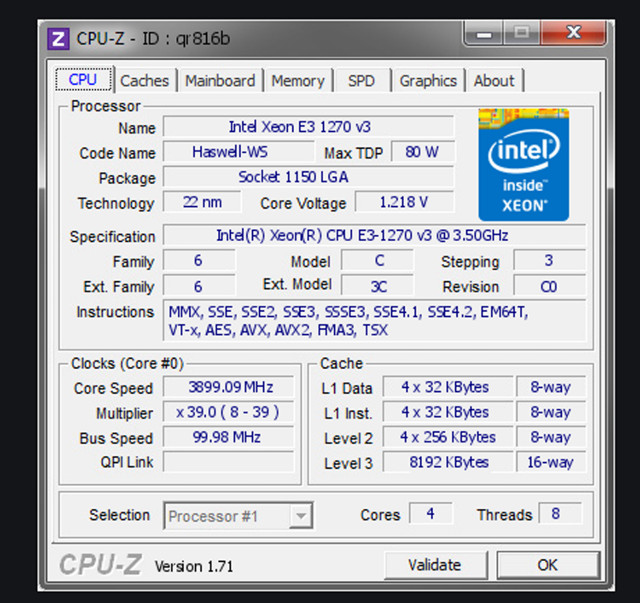640x603 pixels.
Task: Click the Level 2 8-way associativity value
Action: [551, 437]
